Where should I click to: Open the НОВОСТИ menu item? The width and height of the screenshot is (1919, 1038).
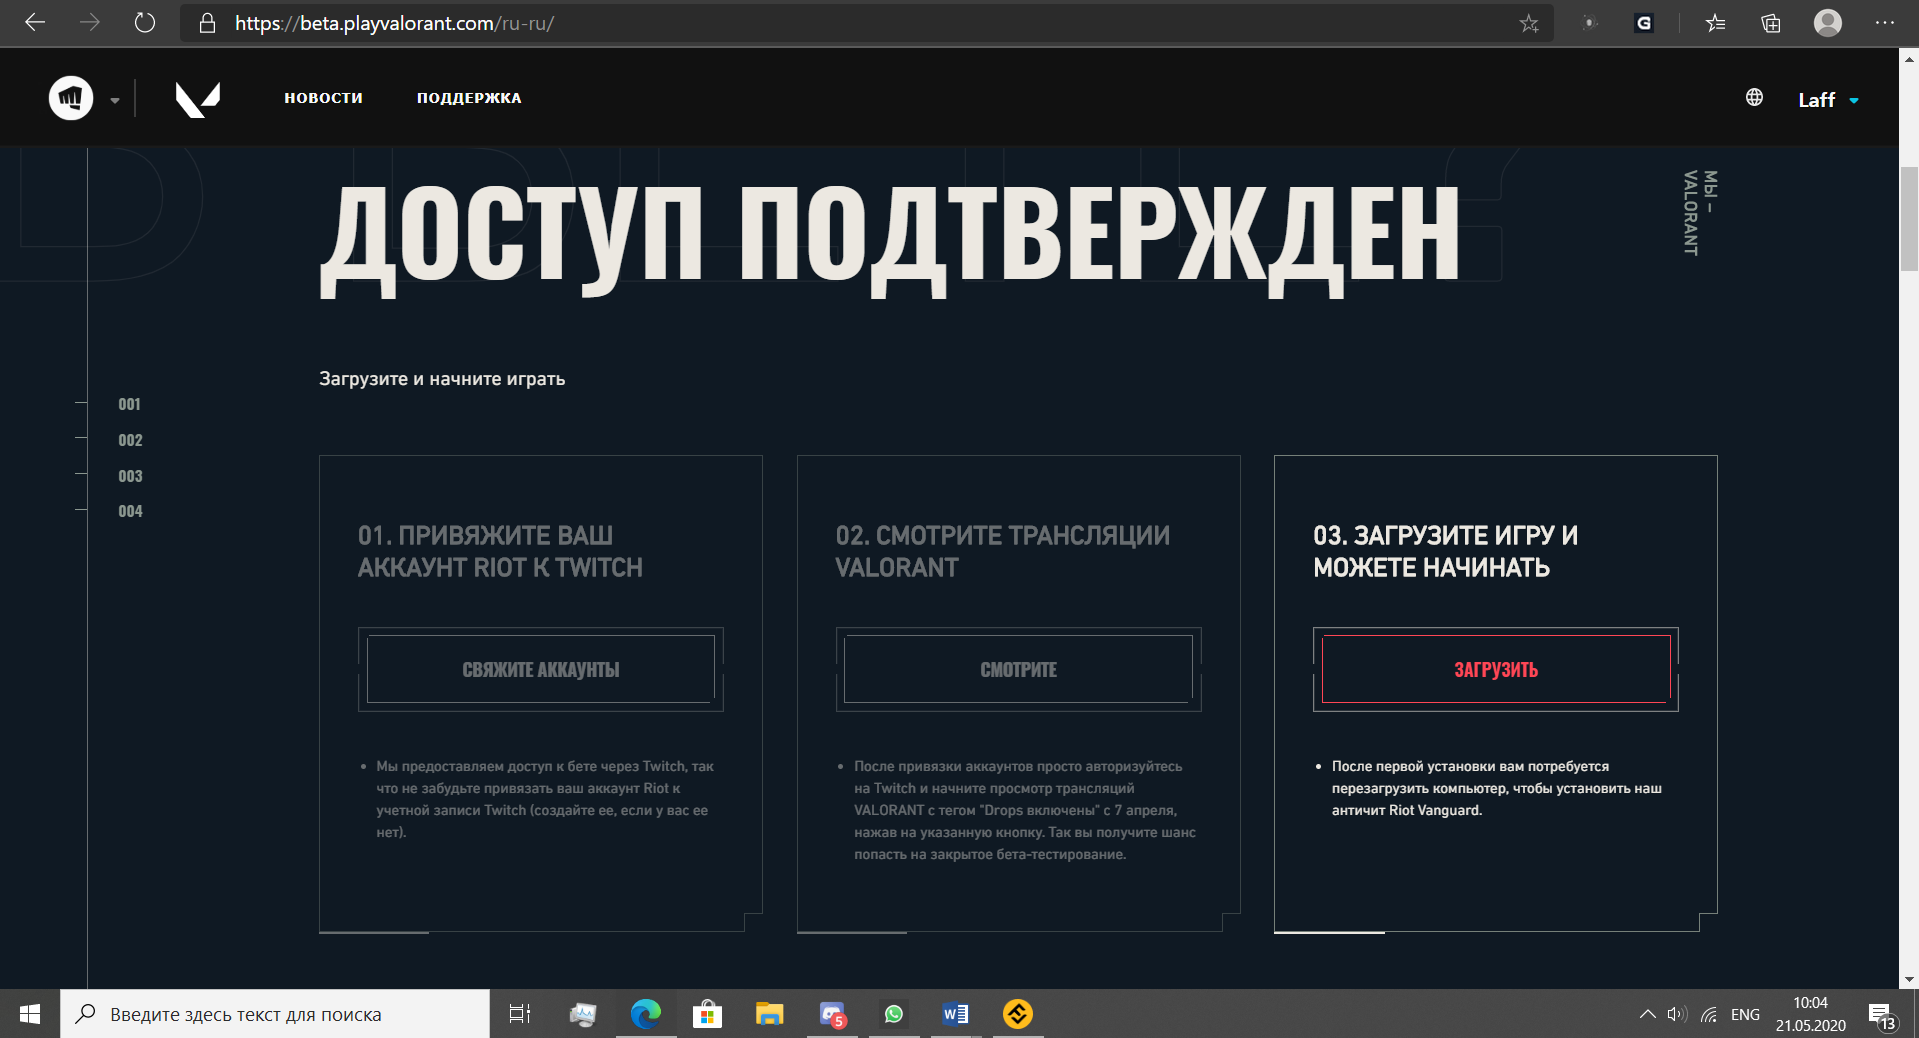[323, 98]
